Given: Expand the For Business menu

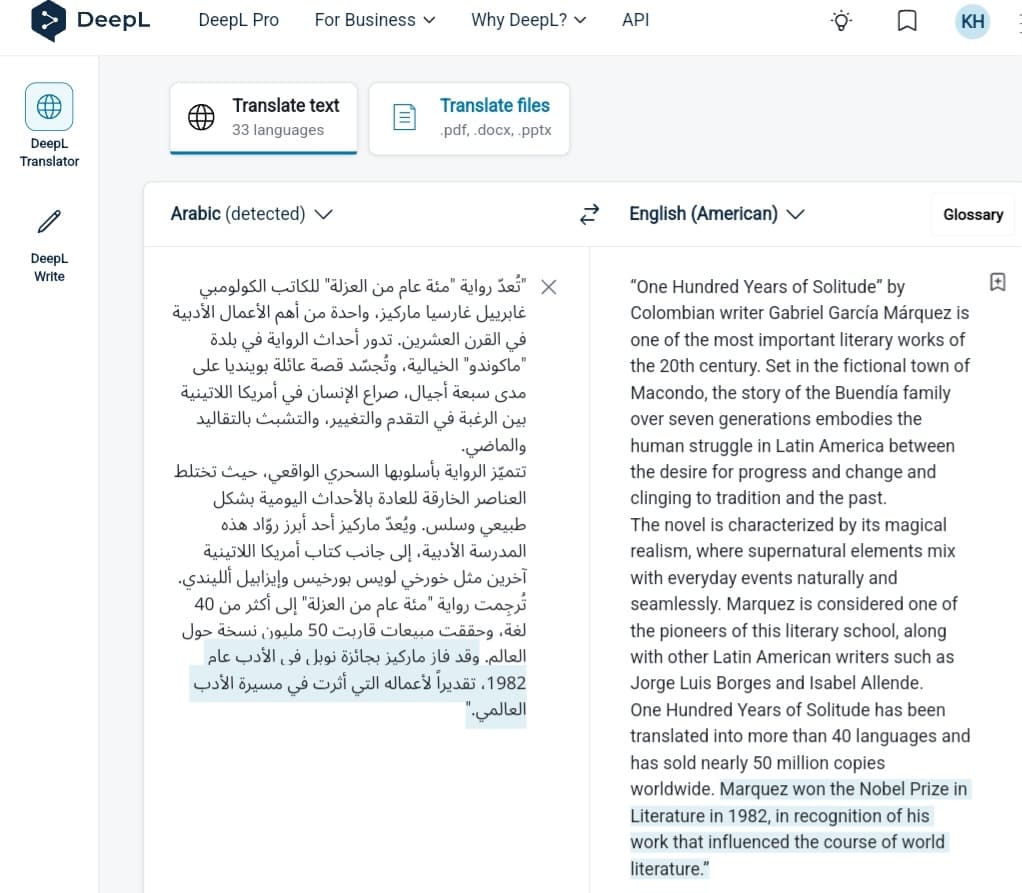Looking at the screenshot, I should pyautogui.click(x=375, y=20).
